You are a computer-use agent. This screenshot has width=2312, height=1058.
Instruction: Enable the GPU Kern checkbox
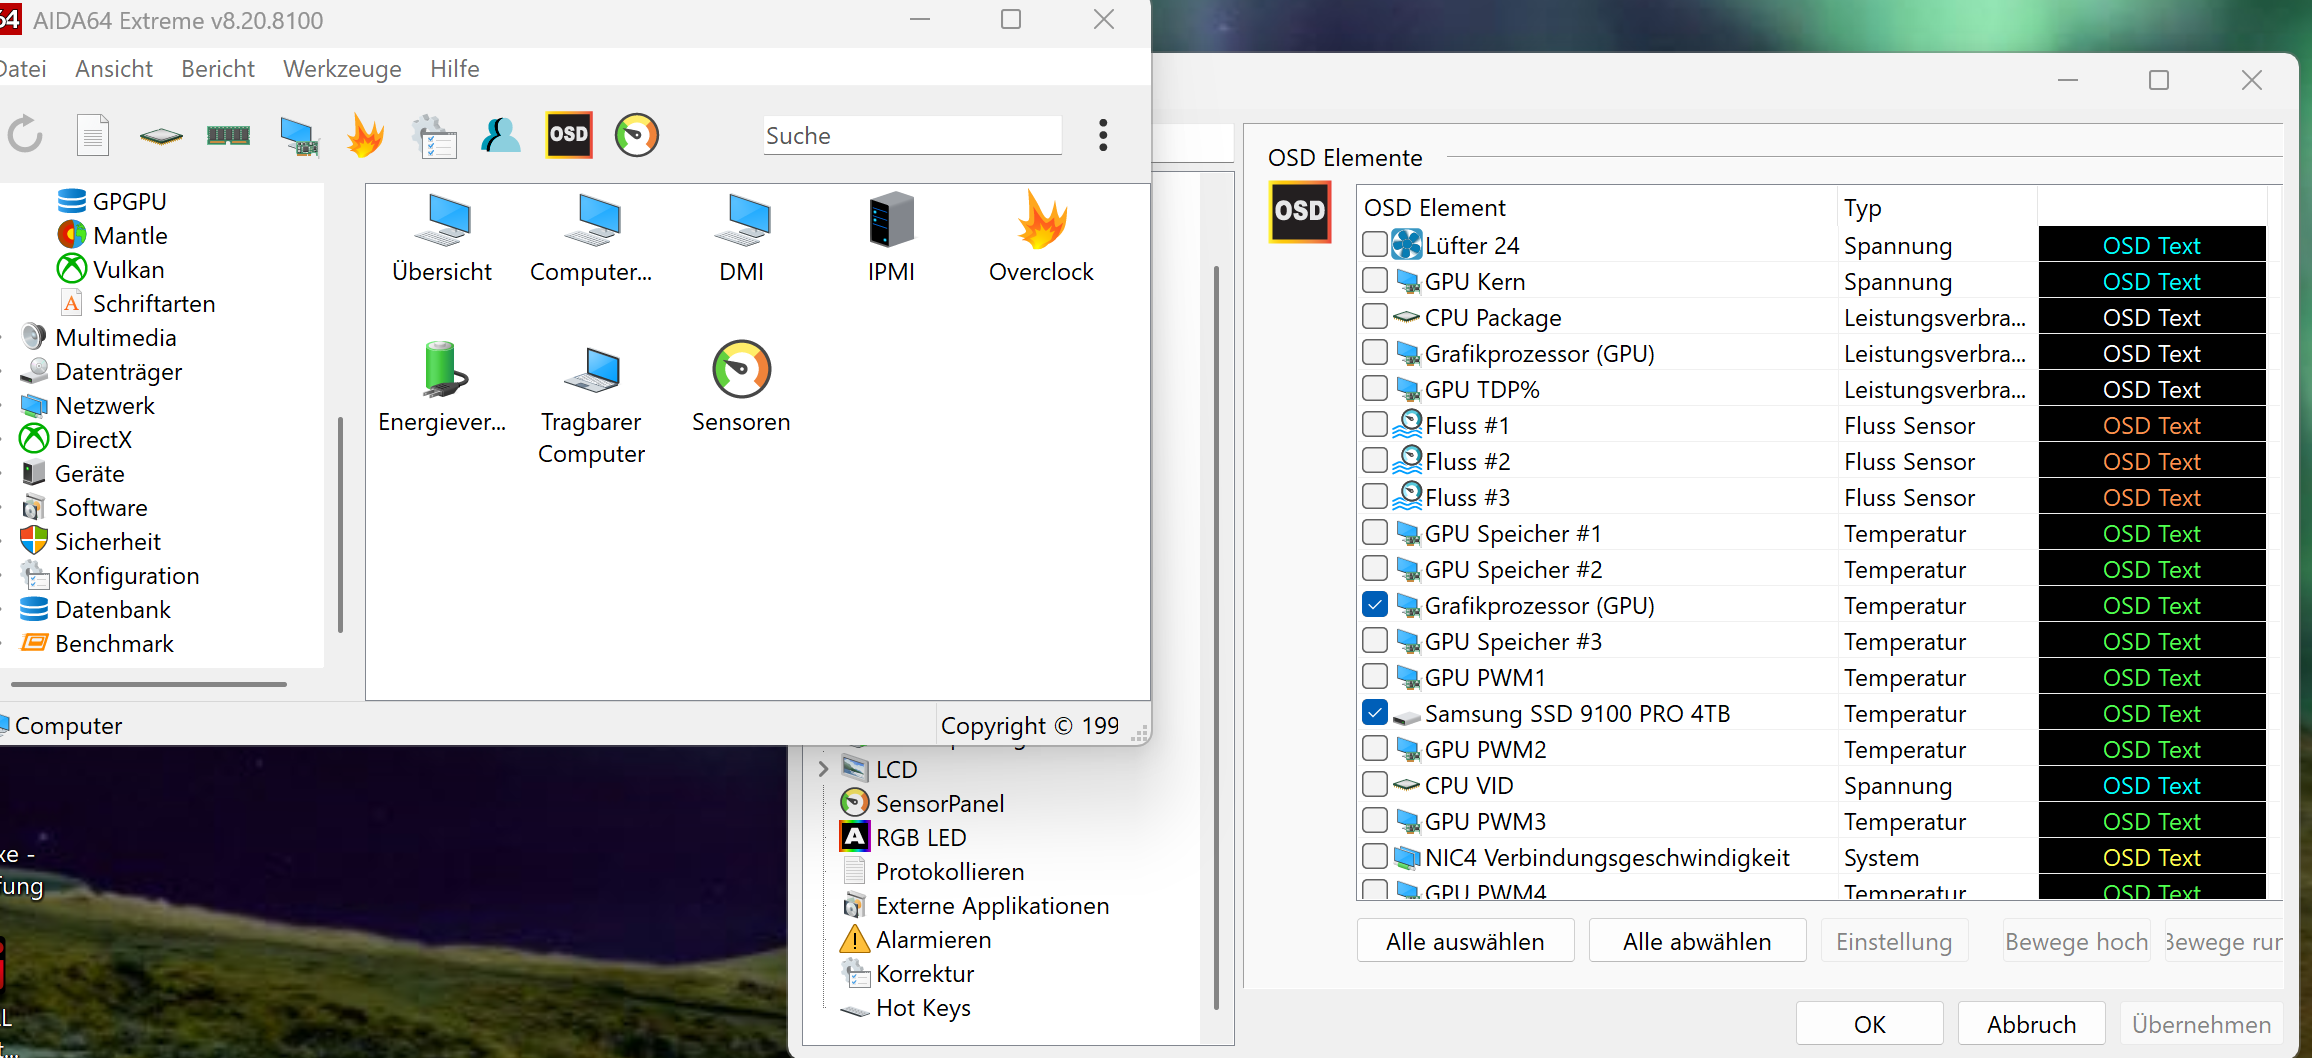1375,280
